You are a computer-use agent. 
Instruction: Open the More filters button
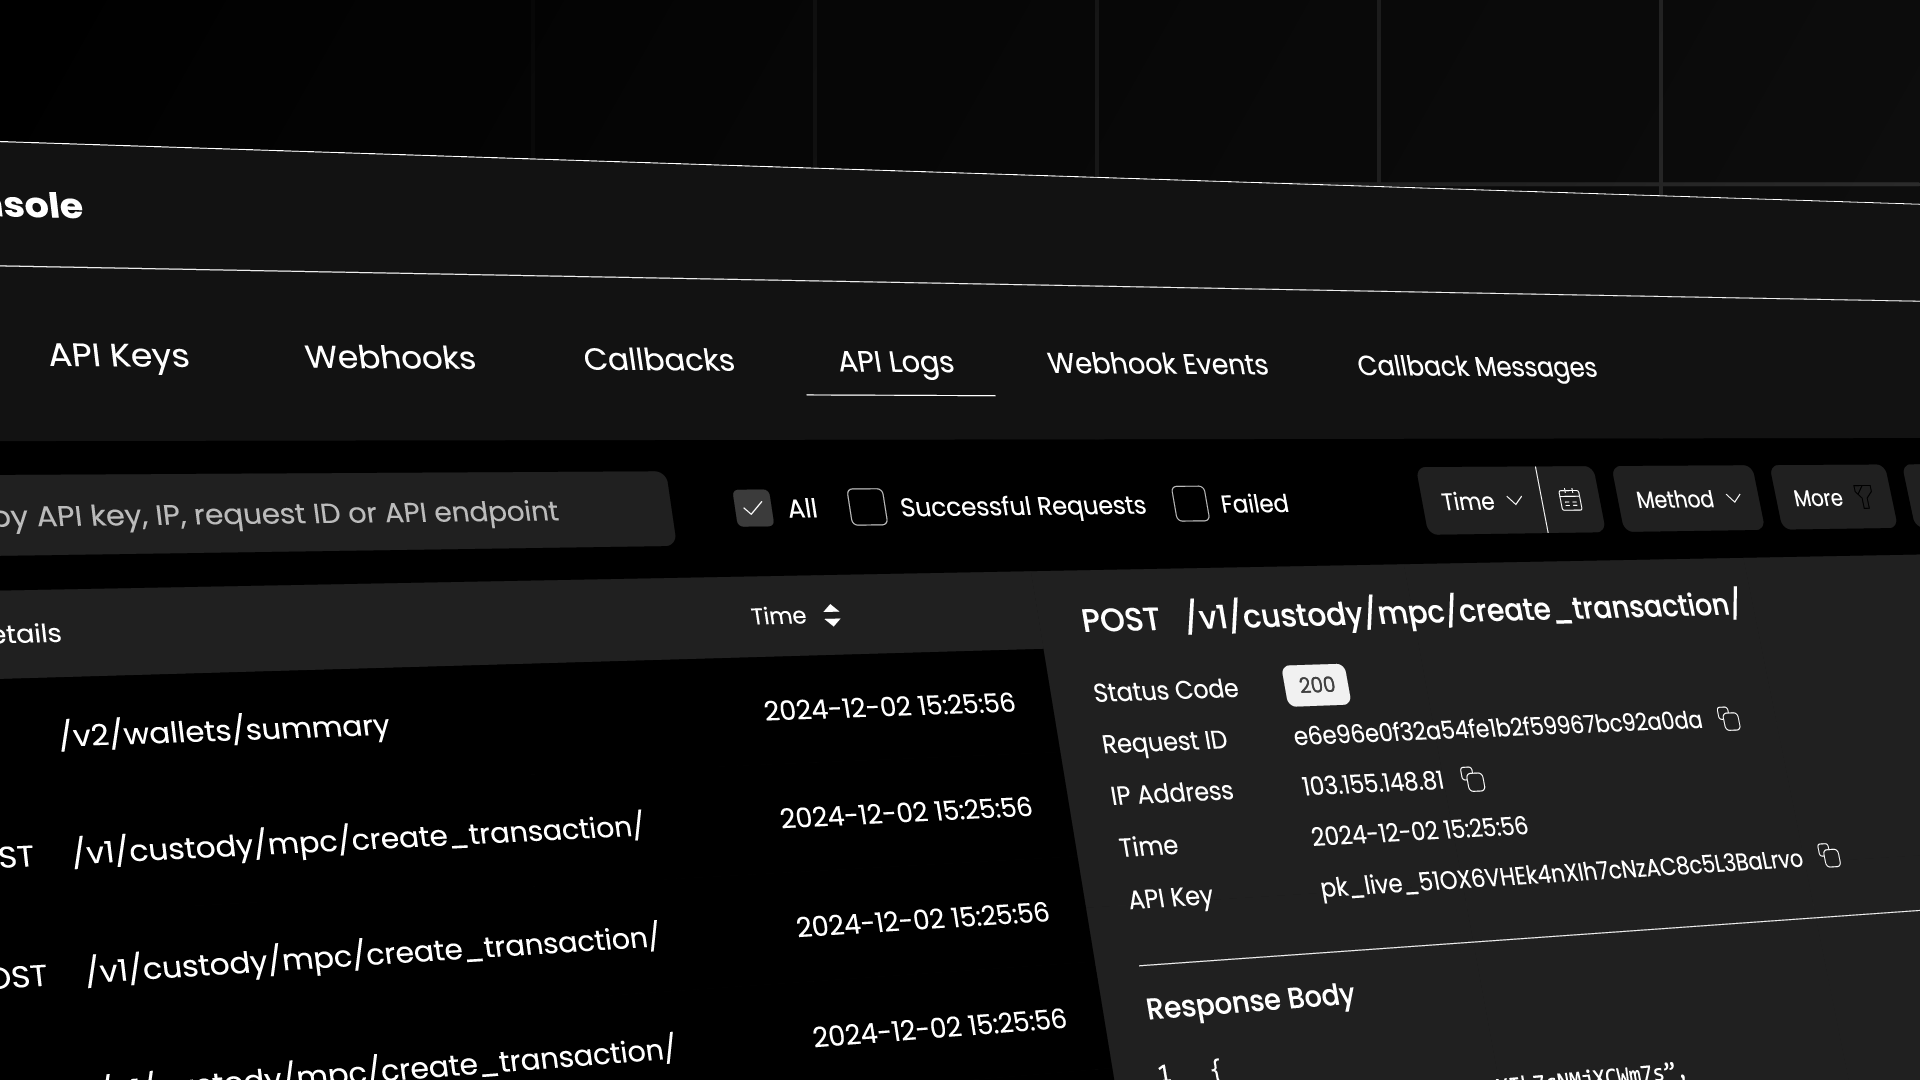(x=1820, y=498)
